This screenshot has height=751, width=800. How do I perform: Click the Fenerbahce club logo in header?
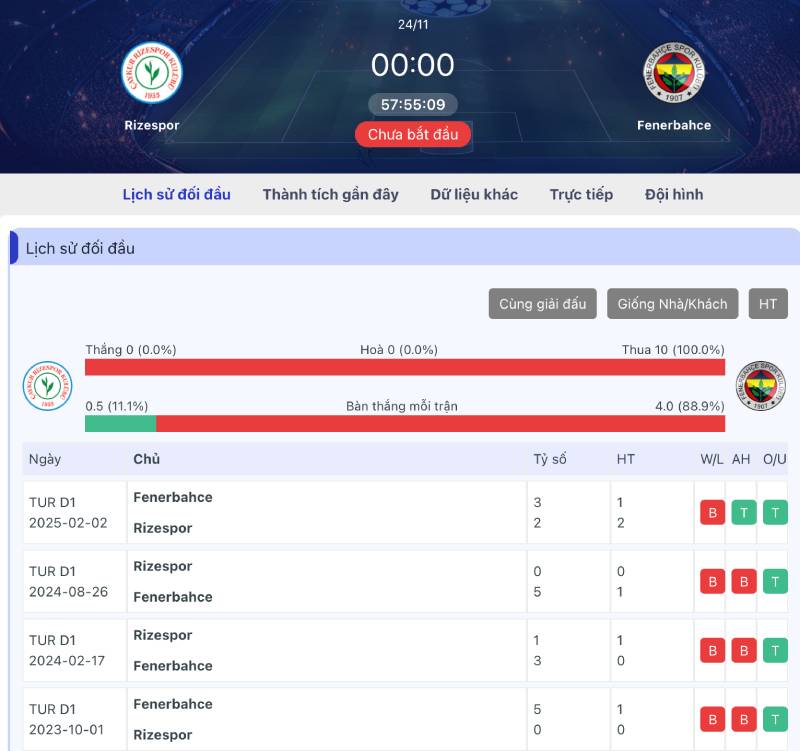point(673,72)
